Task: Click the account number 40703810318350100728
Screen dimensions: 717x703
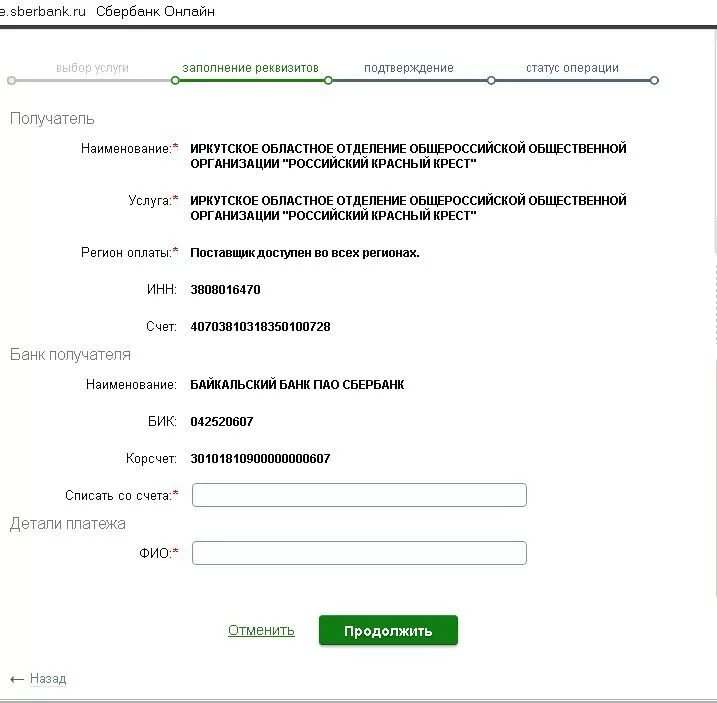Action: click(x=260, y=327)
